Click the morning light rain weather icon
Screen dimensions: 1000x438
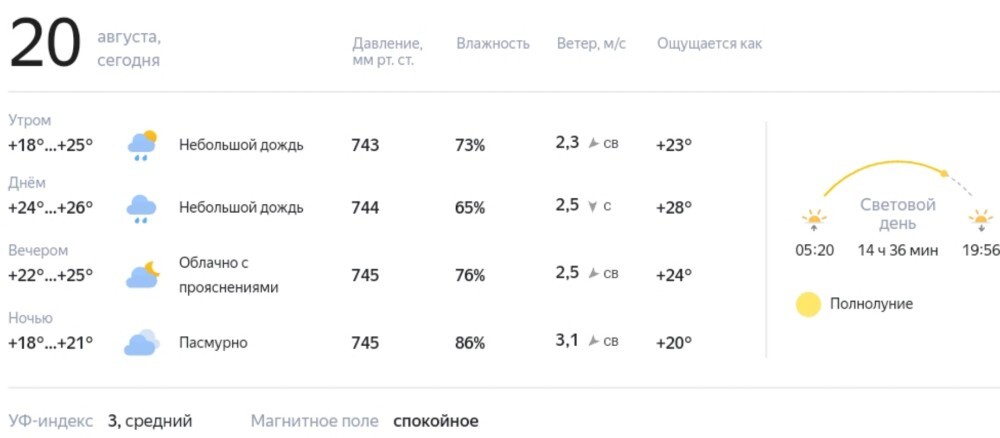[x=142, y=145]
